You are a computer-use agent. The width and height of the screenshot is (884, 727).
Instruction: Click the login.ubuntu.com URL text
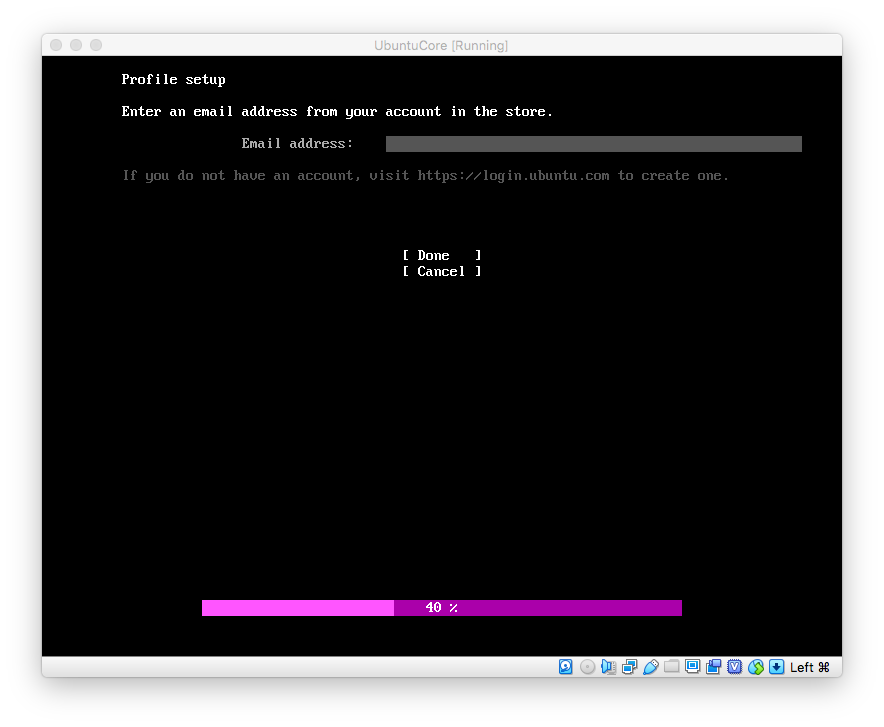tap(513, 176)
